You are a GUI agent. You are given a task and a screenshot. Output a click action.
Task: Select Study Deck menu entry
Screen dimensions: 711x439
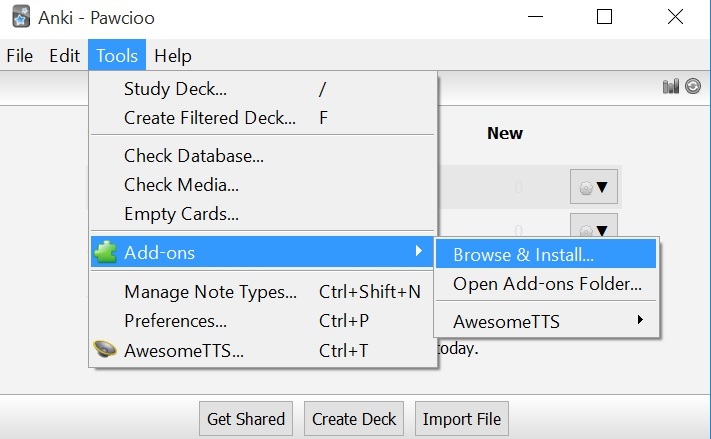(175, 89)
